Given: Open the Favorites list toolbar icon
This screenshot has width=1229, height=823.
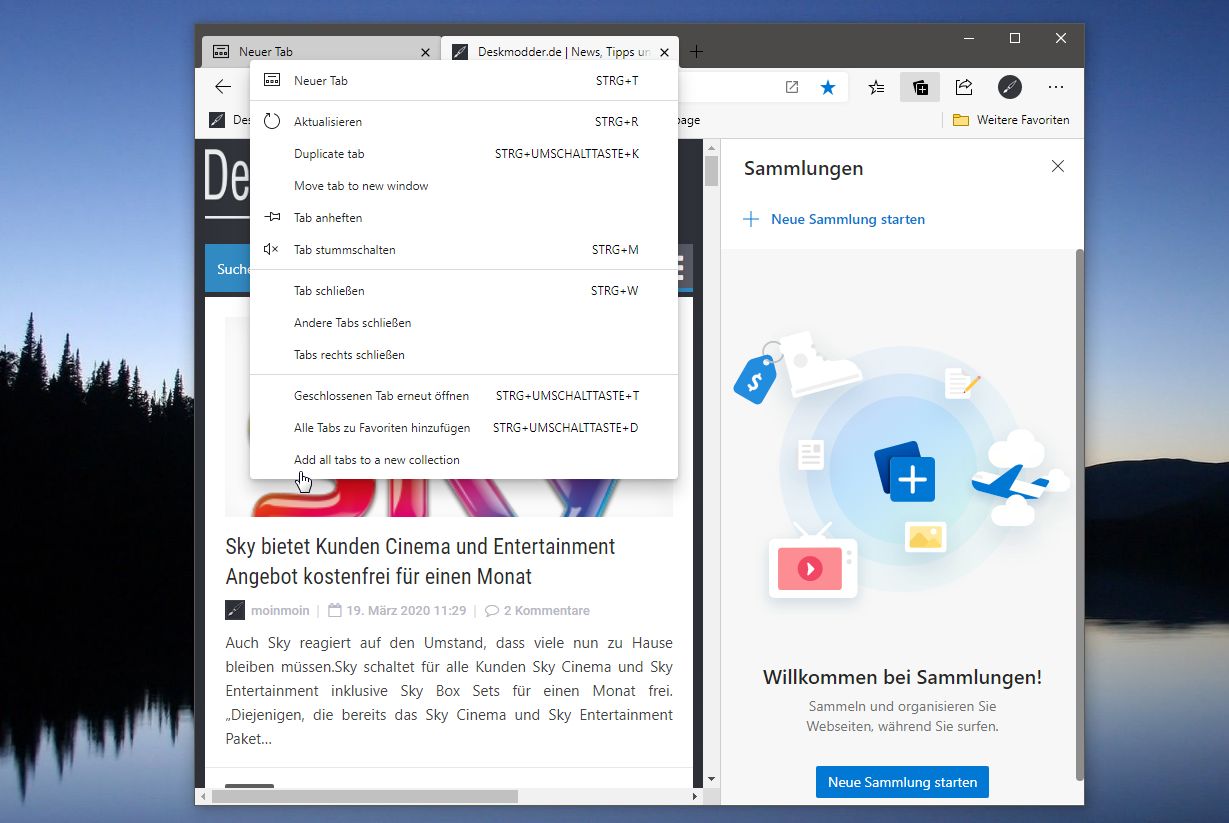Looking at the screenshot, I should pyautogui.click(x=876, y=87).
